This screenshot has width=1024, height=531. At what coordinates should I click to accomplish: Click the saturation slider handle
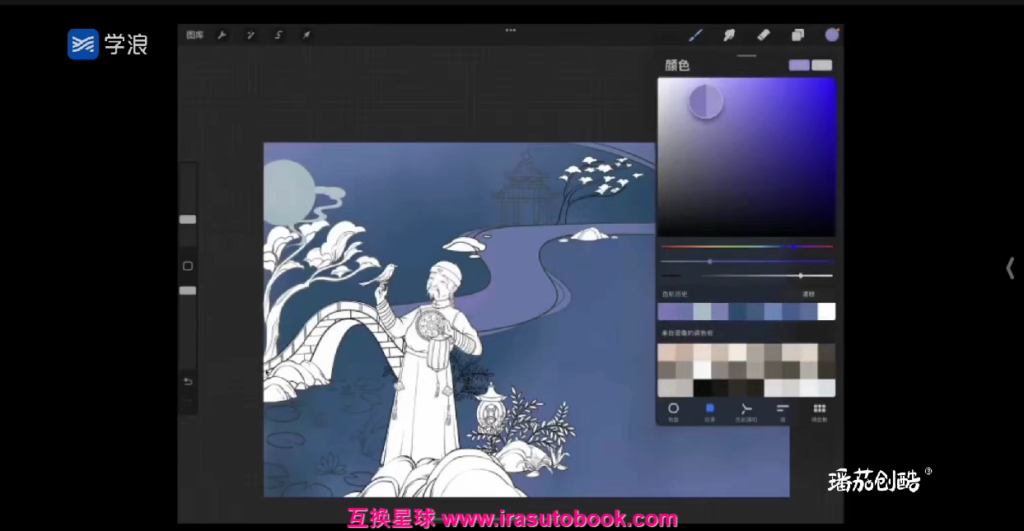click(710, 261)
